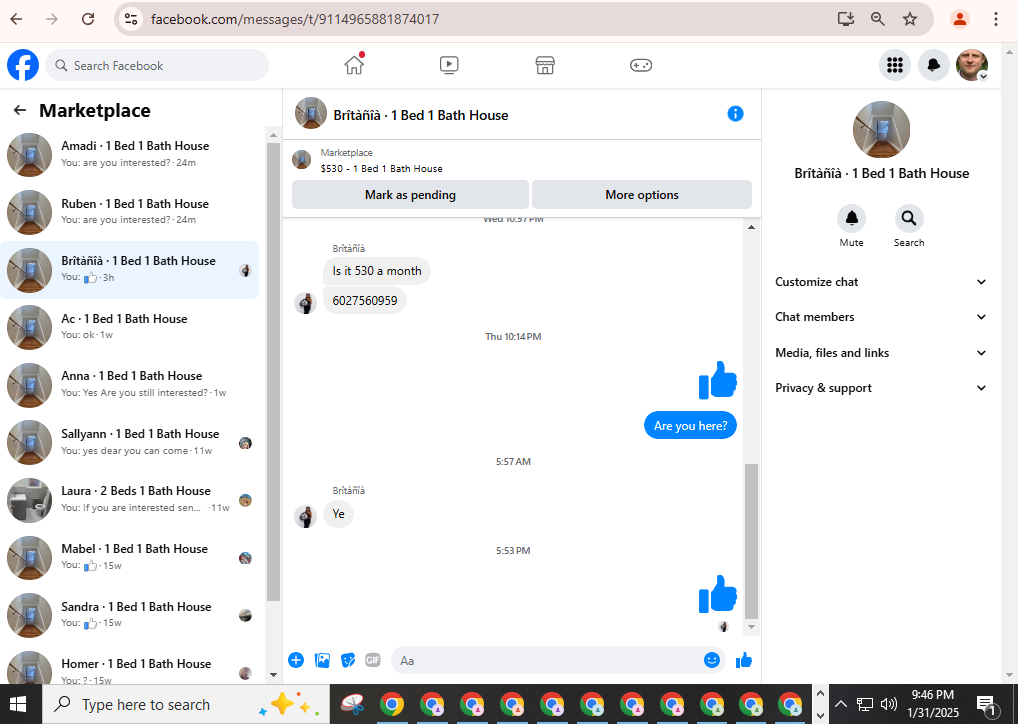Viewport: 1018px width, 724px height.
Task: Go back with Marketplace back arrow
Action: [x=20, y=110]
